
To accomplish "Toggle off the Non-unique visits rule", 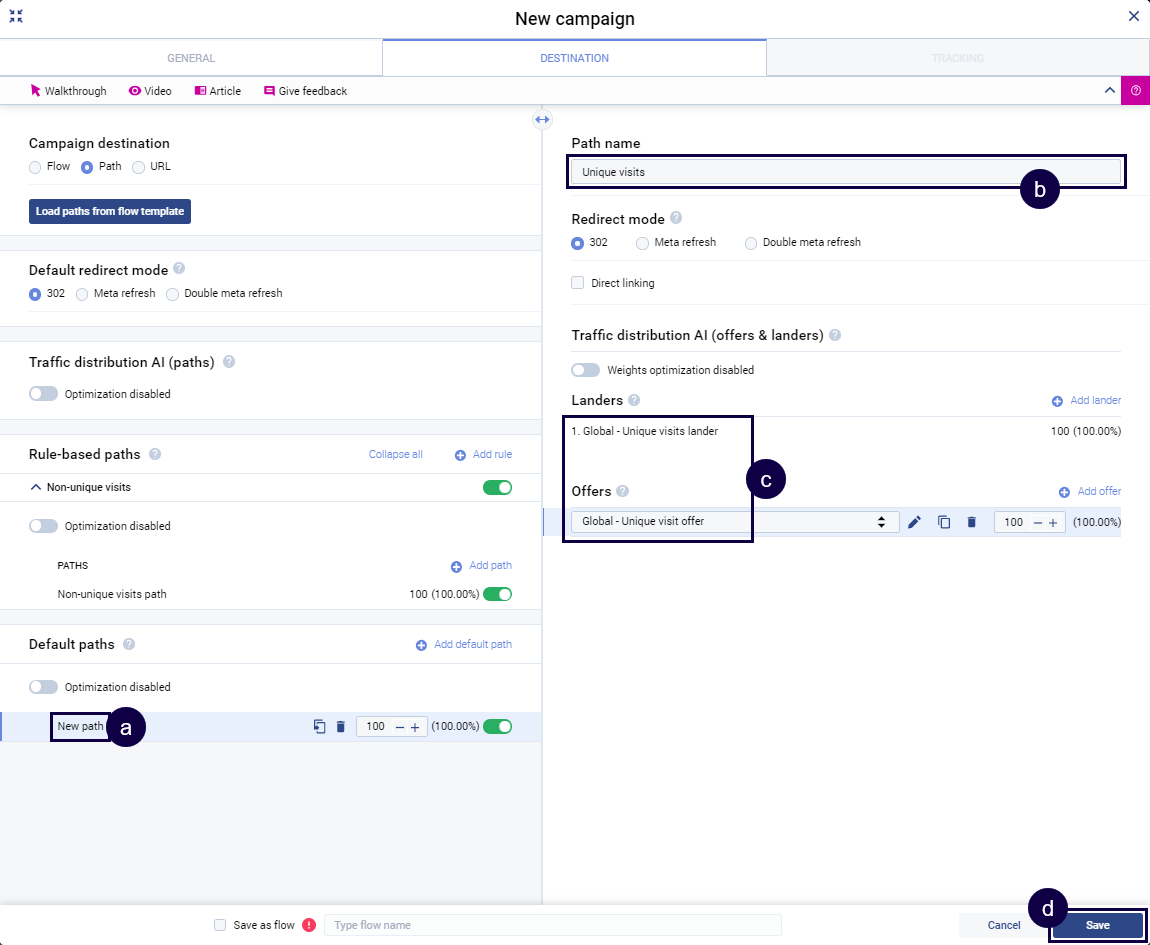I will [497, 487].
